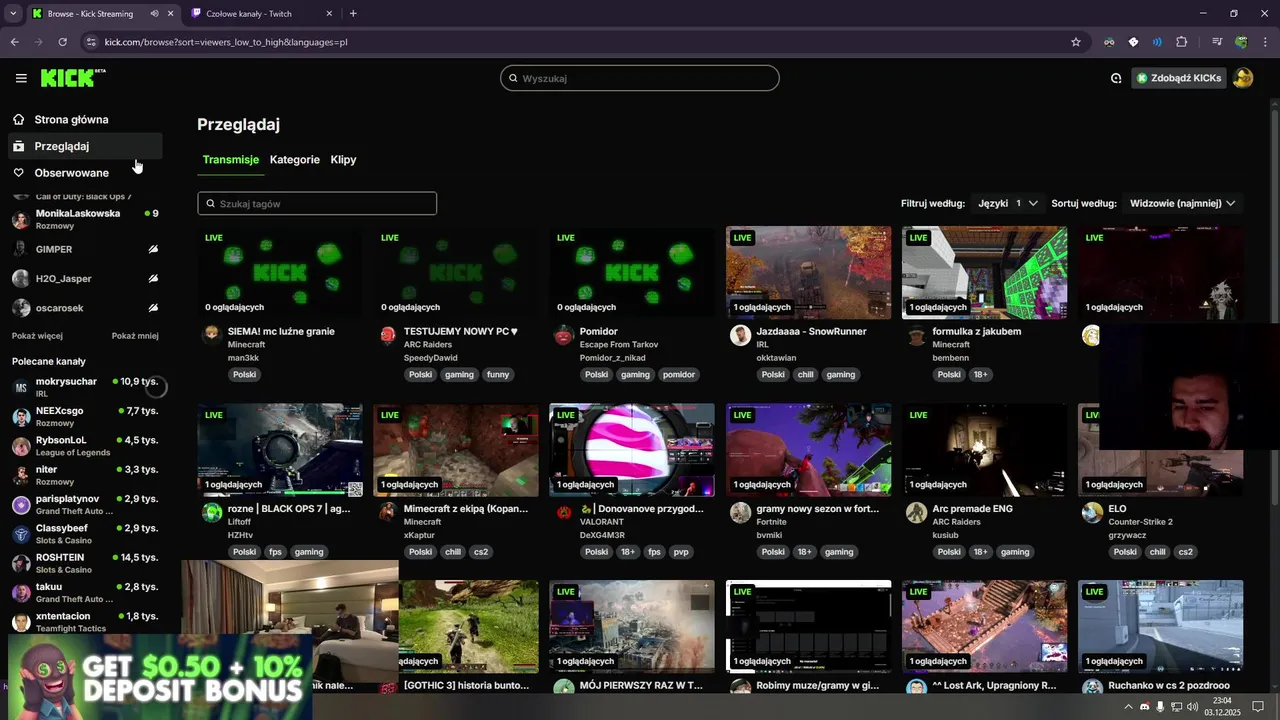Open Discord from the system tray
This screenshot has width=1280, height=720.
coord(1144,707)
